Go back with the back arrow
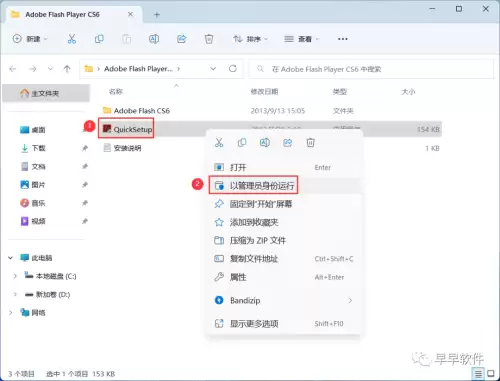This screenshot has width=500, height=381. 13,69
